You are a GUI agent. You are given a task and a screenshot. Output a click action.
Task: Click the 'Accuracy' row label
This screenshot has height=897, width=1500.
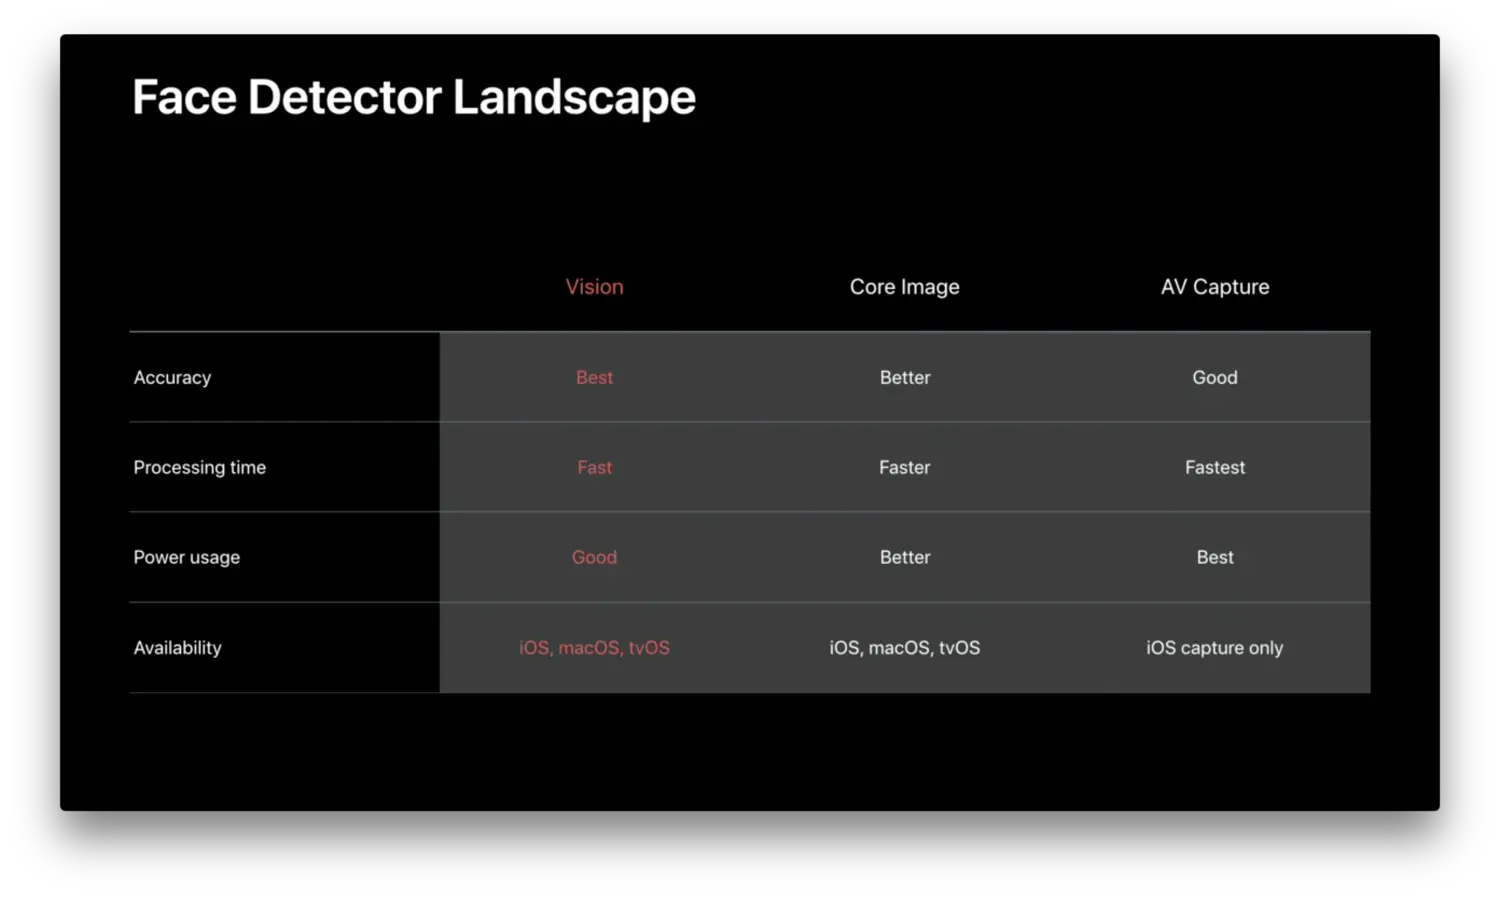(172, 378)
